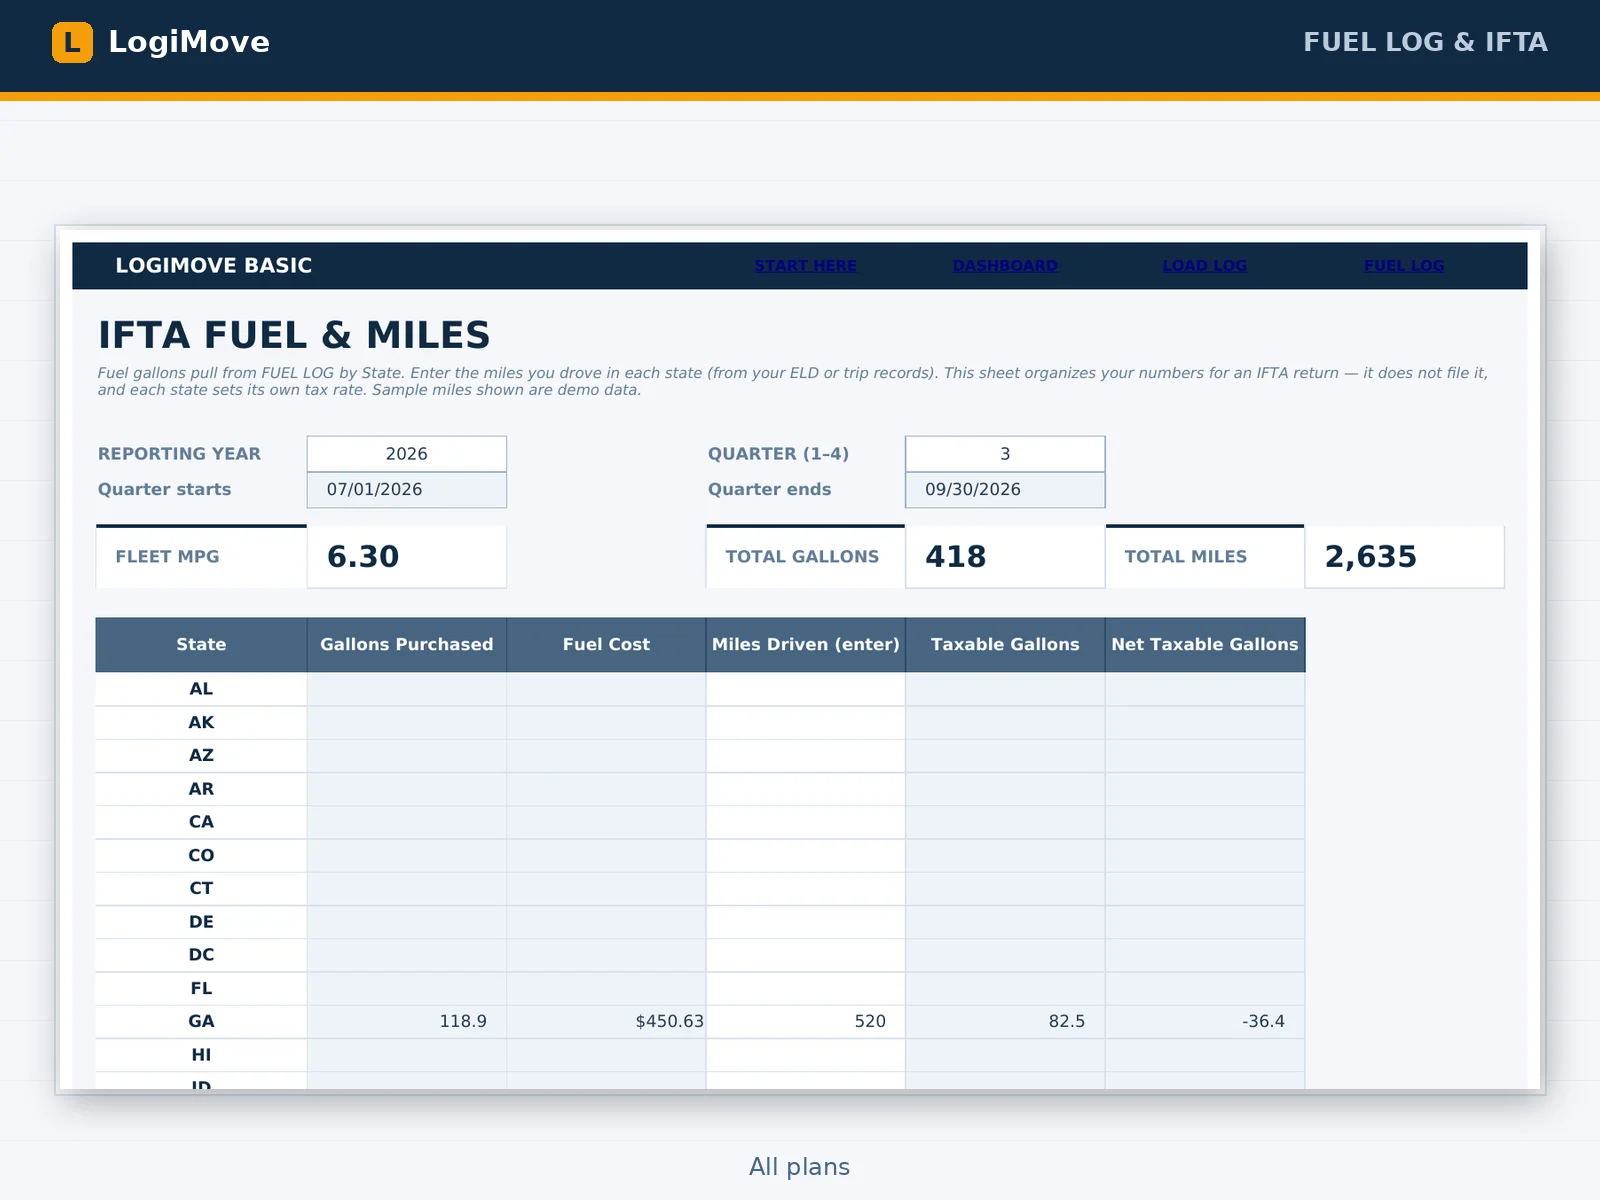Select the AZ state row label

(x=201, y=756)
